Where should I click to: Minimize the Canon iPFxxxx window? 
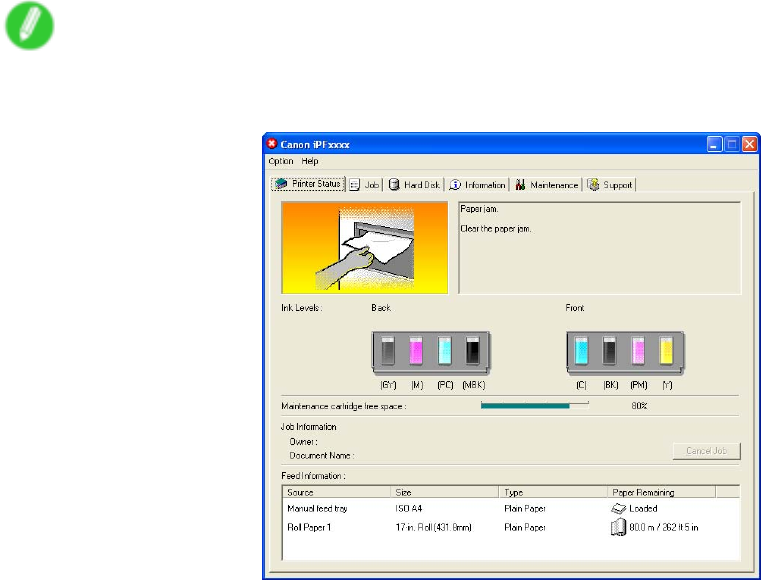click(x=714, y=144)
